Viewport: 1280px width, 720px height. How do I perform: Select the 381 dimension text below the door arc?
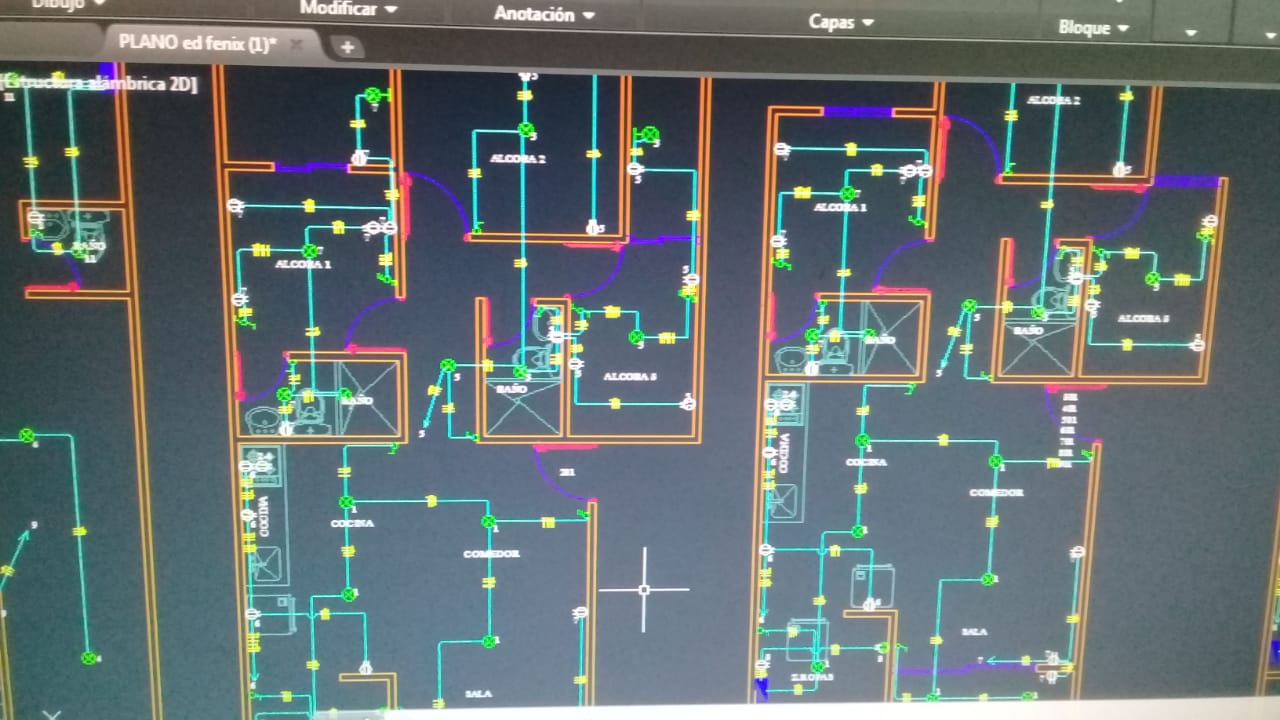567,472
